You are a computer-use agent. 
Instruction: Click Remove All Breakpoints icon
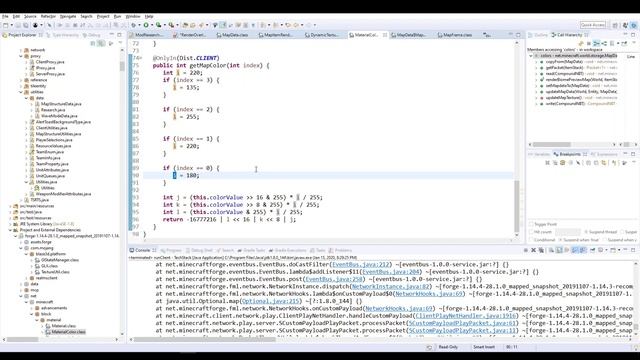coord(556,163)
